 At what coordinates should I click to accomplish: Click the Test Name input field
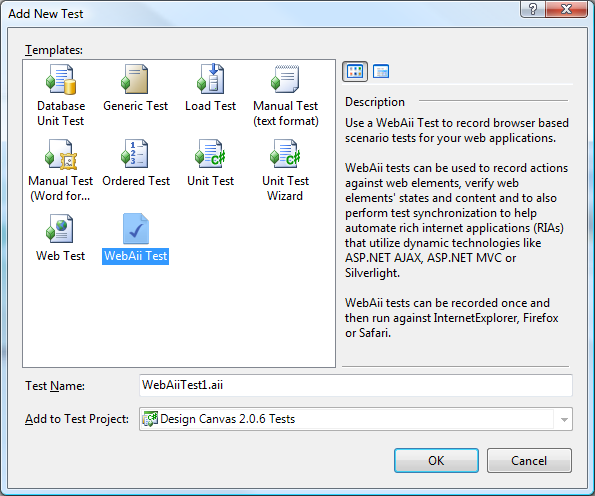356,385
